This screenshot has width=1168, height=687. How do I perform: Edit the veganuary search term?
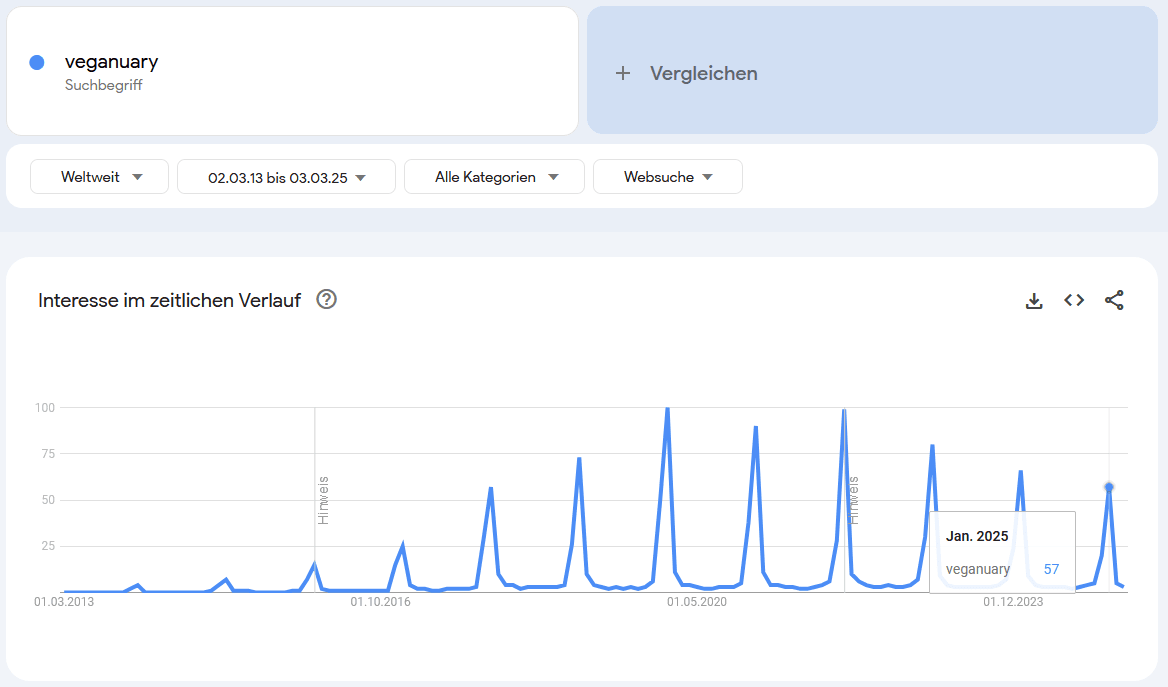(111, 62)
